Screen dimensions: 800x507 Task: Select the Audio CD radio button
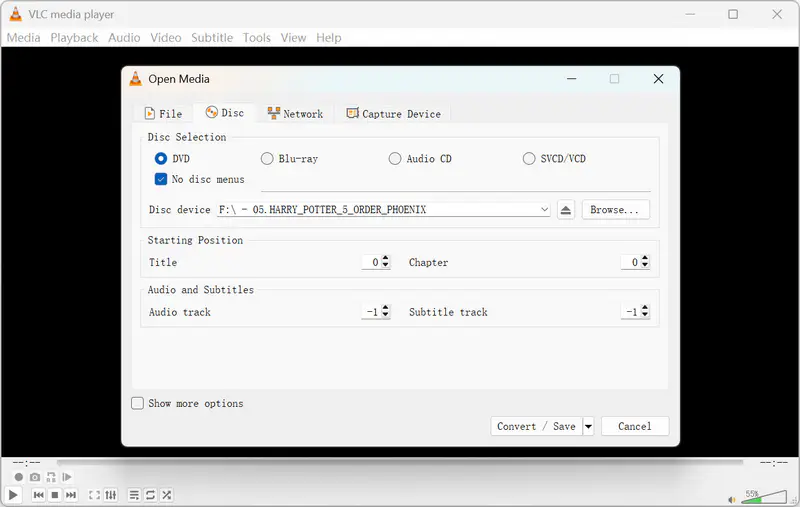pyautogui.click(x=395, y=159)
